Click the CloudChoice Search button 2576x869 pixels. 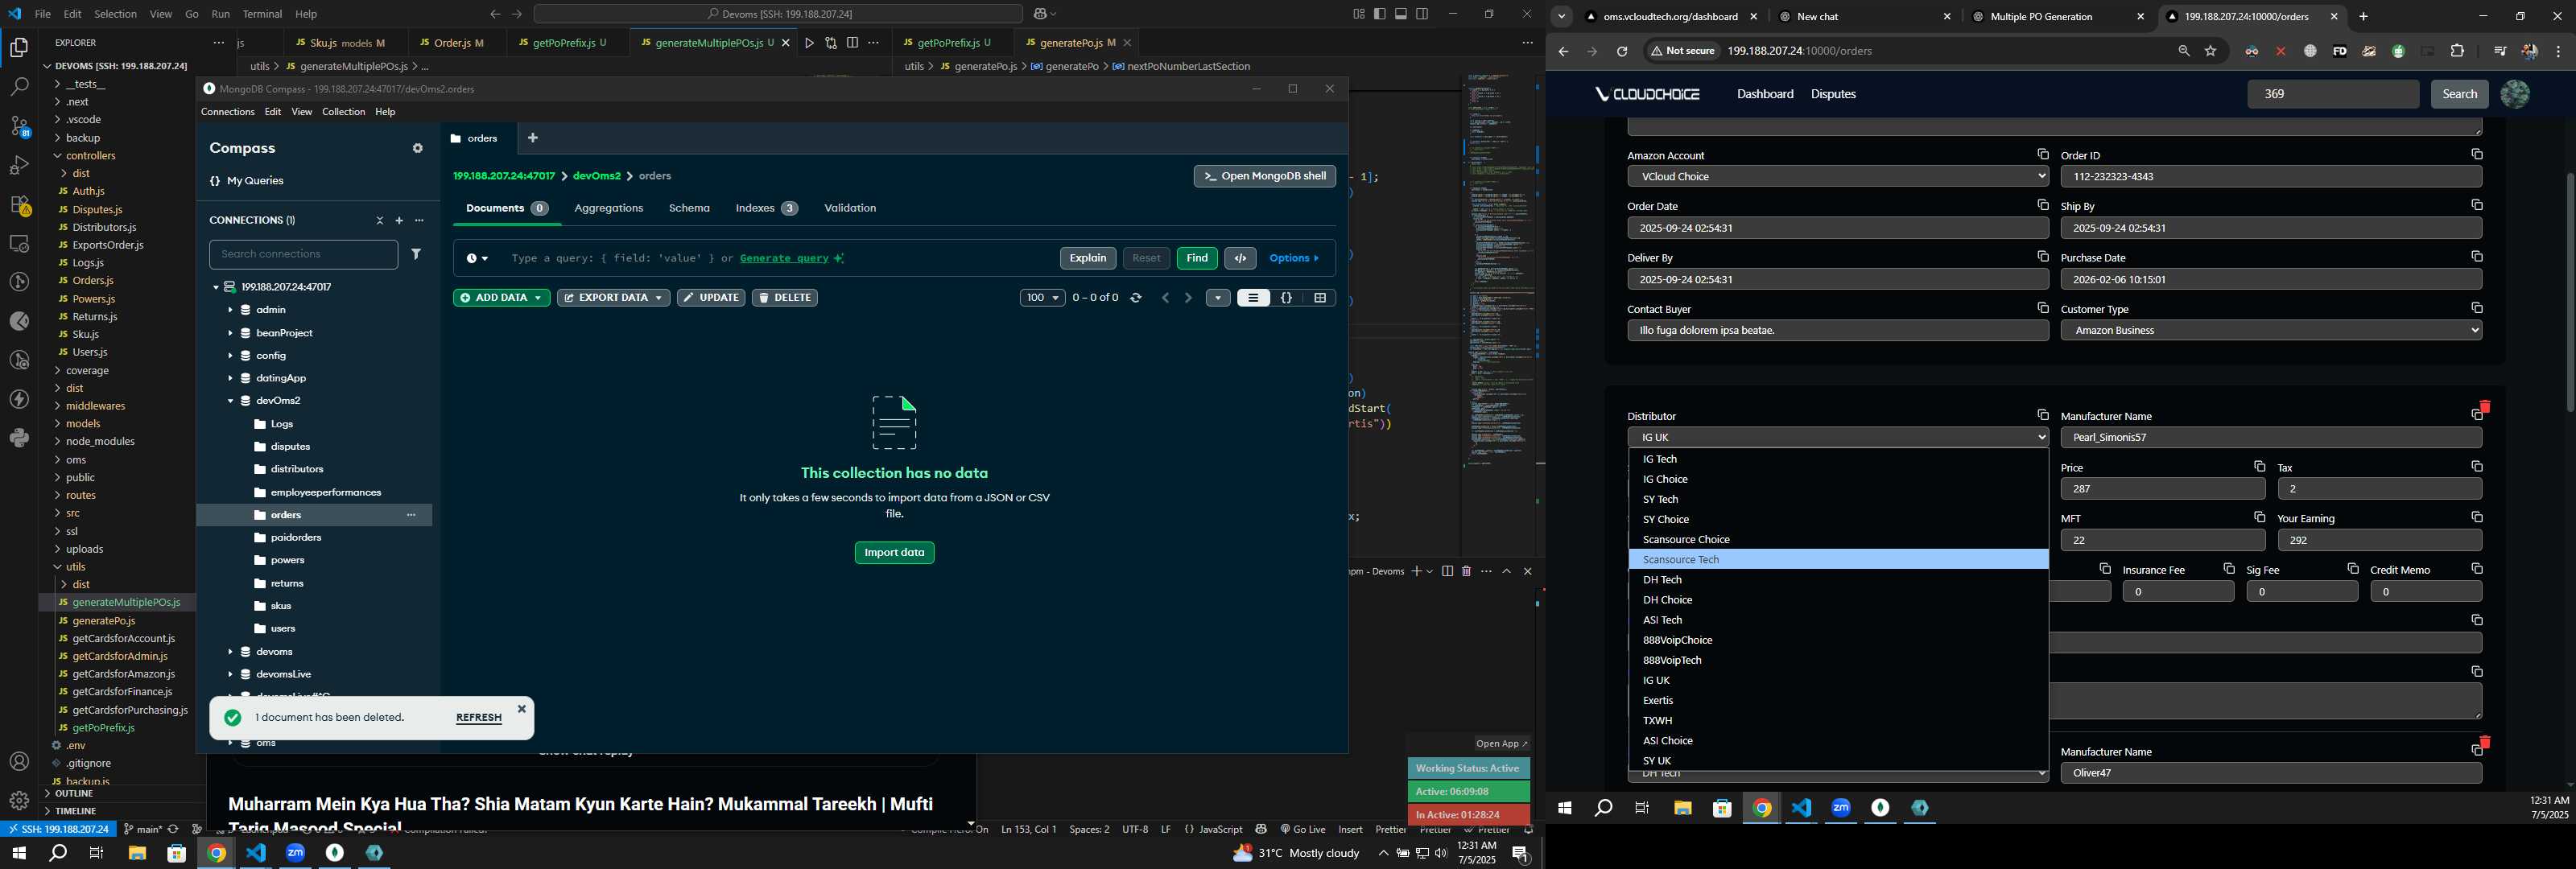pos(2459,95)
